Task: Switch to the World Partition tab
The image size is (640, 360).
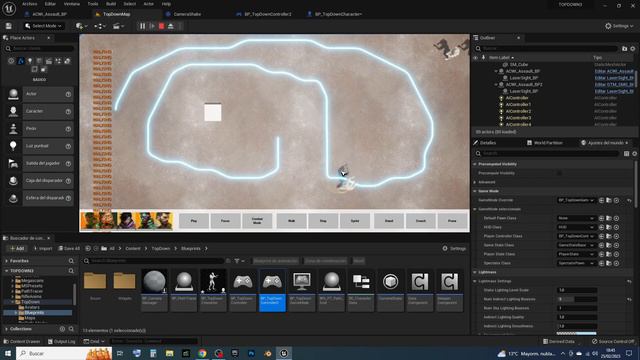Action: point(545,143)
